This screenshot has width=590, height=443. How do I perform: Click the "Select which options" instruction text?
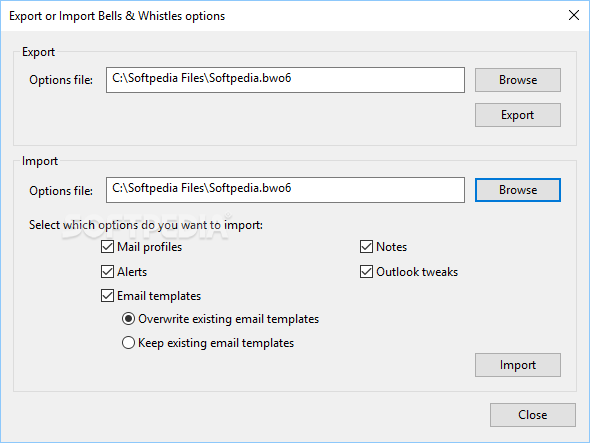coord(146,225)
